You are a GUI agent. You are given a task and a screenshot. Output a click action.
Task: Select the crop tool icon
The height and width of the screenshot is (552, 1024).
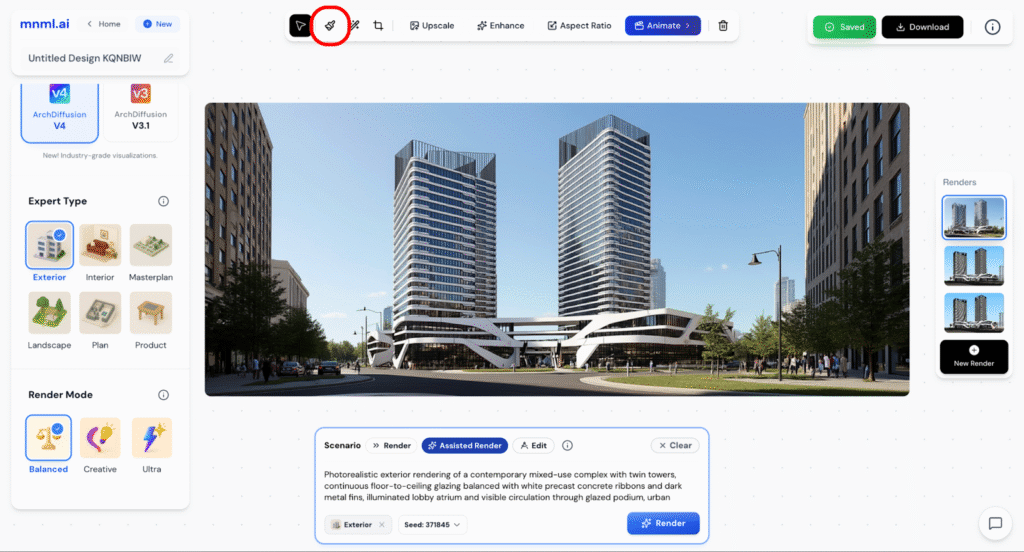click(378, 25)
